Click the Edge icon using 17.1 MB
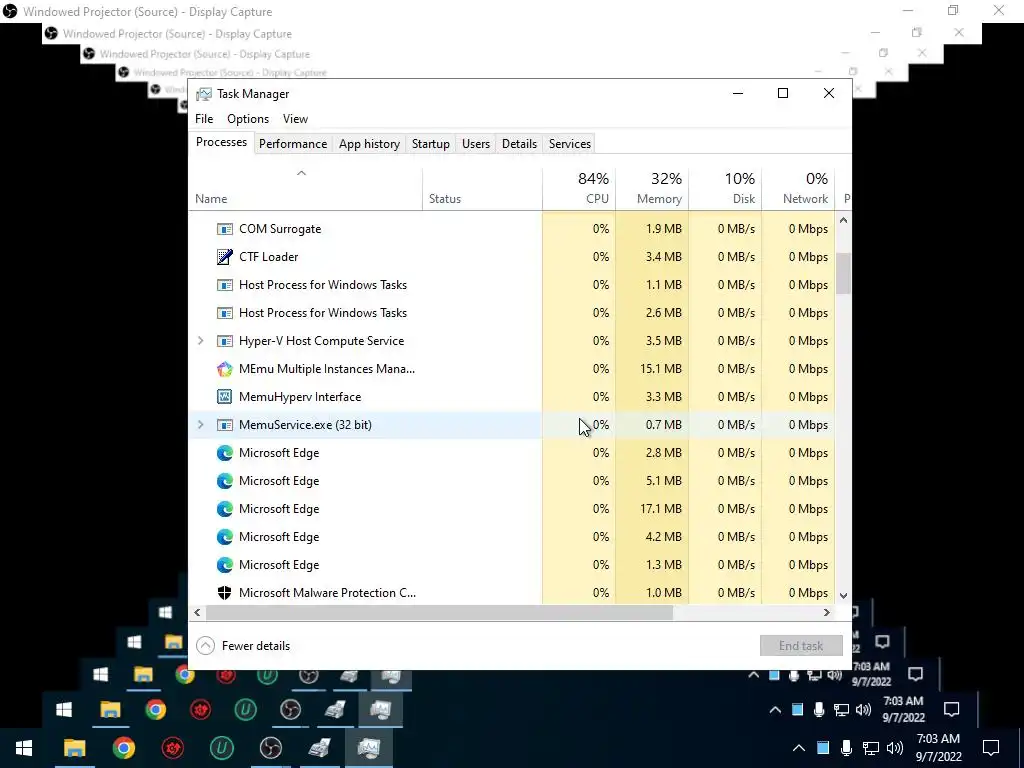 225,509
